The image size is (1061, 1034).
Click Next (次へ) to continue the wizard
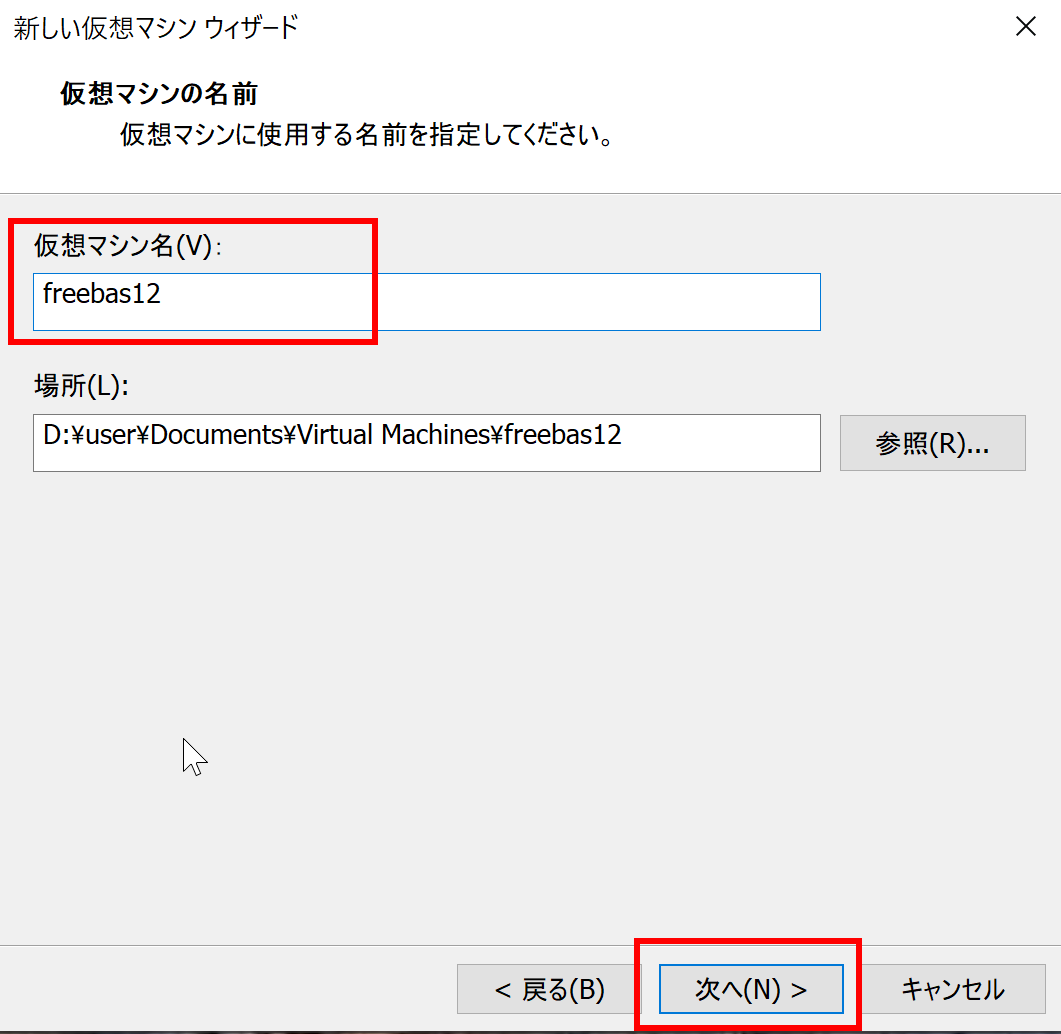pos(750,989)
